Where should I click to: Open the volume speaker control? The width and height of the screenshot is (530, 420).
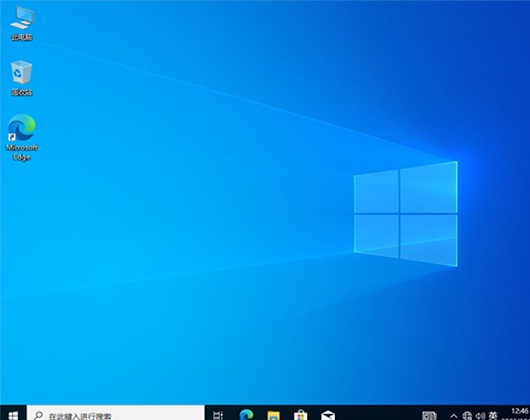[x=480, y=416]
